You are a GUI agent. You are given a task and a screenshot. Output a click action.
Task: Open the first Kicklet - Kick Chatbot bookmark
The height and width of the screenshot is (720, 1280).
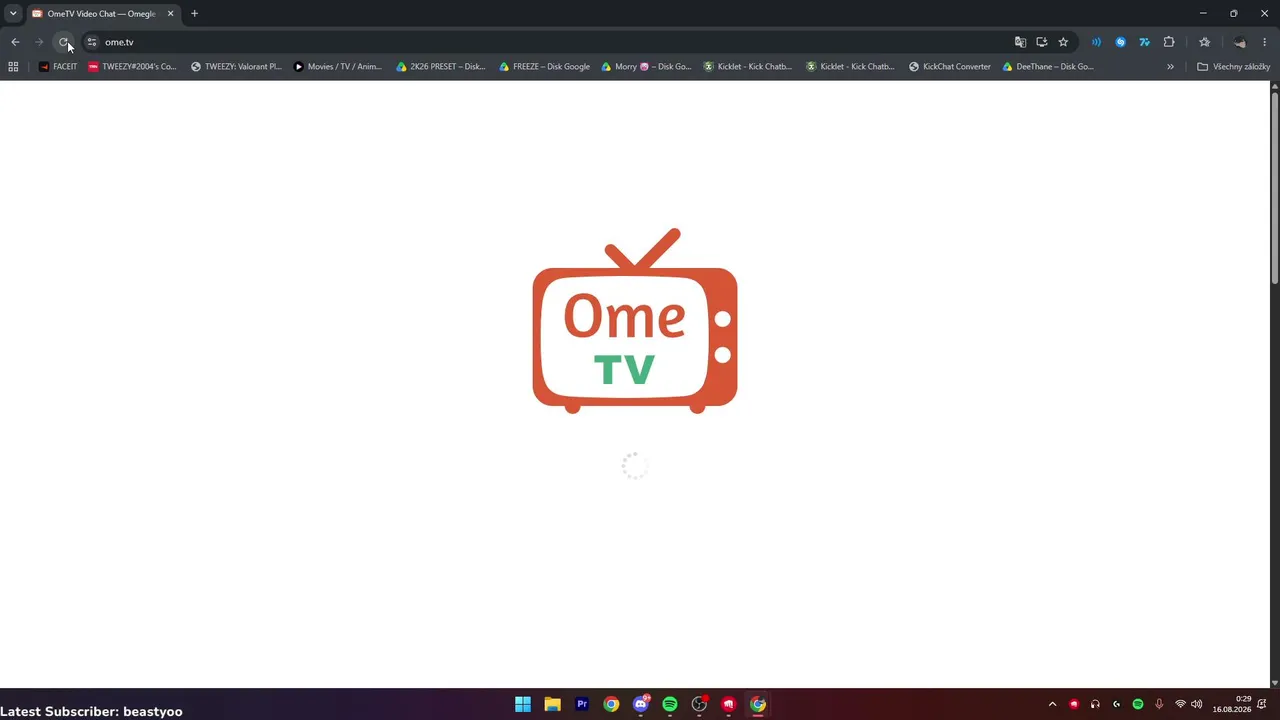(x=748, y=67)
